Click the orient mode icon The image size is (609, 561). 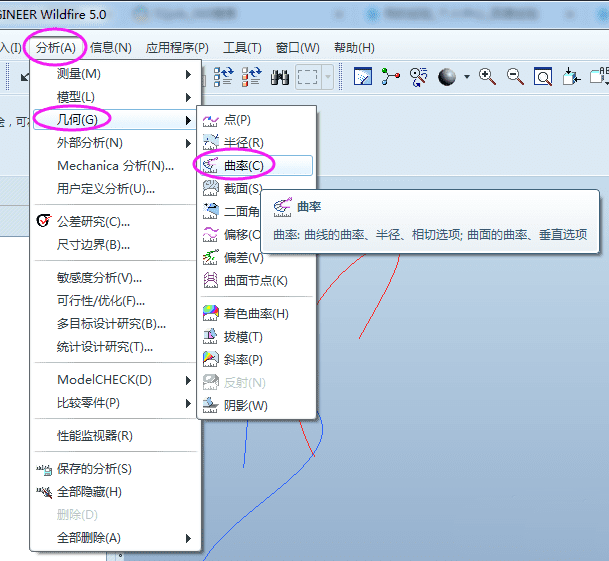[x=418, y=77]
